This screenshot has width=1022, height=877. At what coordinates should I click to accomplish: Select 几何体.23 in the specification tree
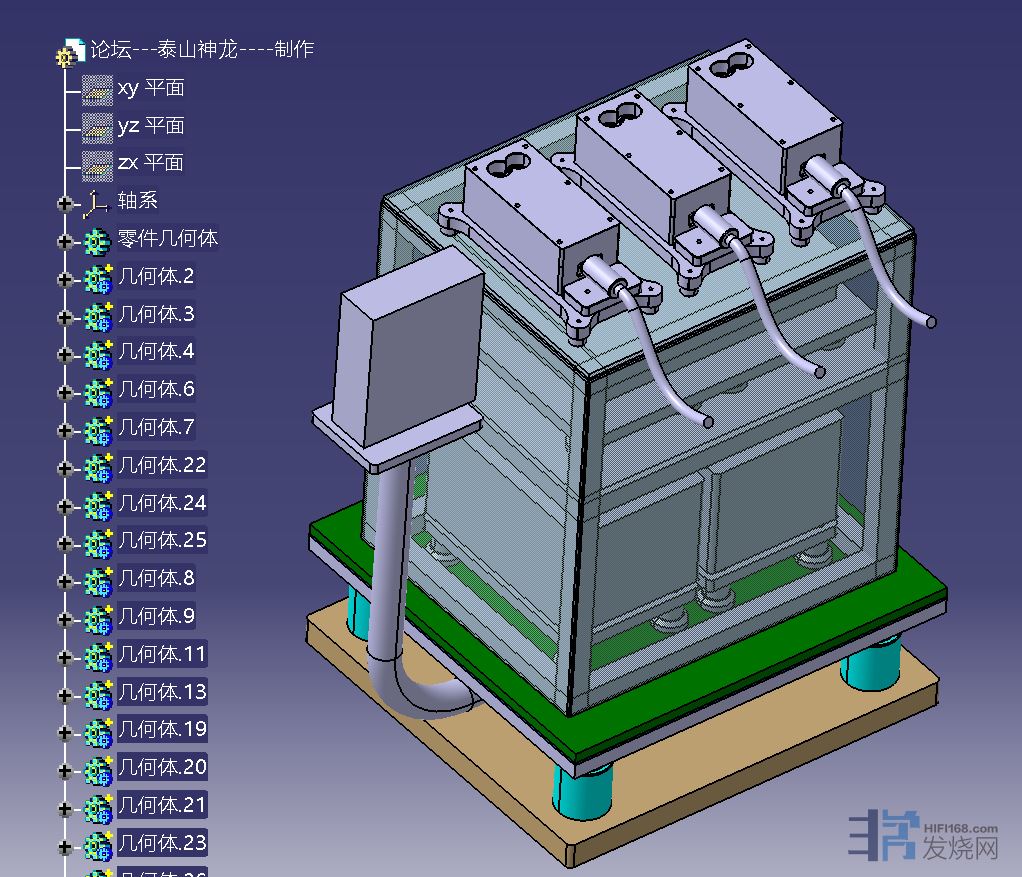pyautogui.click(x=161, y=843)
